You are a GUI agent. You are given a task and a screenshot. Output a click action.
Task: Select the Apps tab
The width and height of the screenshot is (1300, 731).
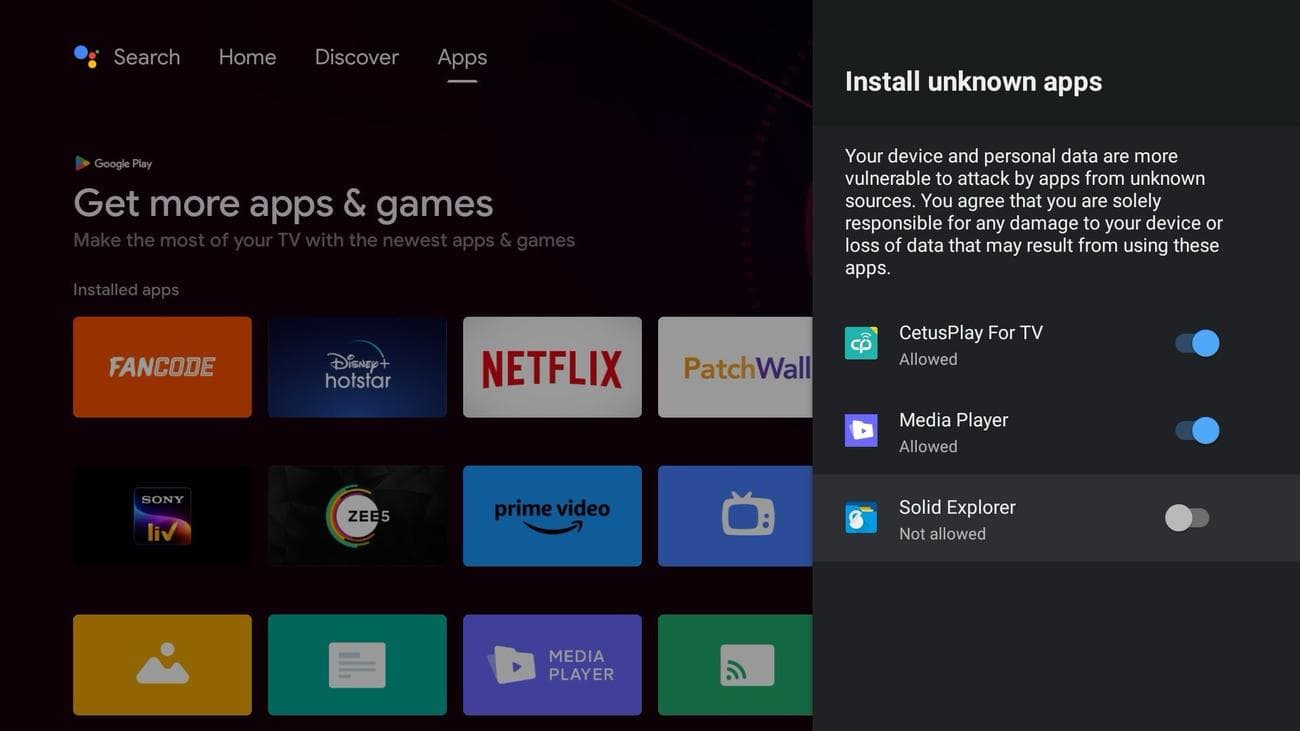(x=461, y=57)
